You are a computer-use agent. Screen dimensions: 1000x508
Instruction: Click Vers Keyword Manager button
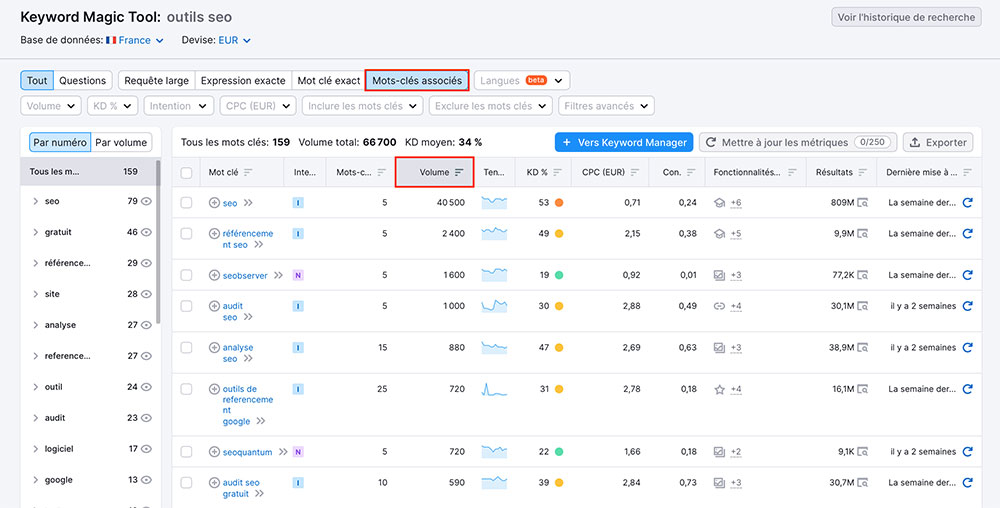click(x=624, y=143)
